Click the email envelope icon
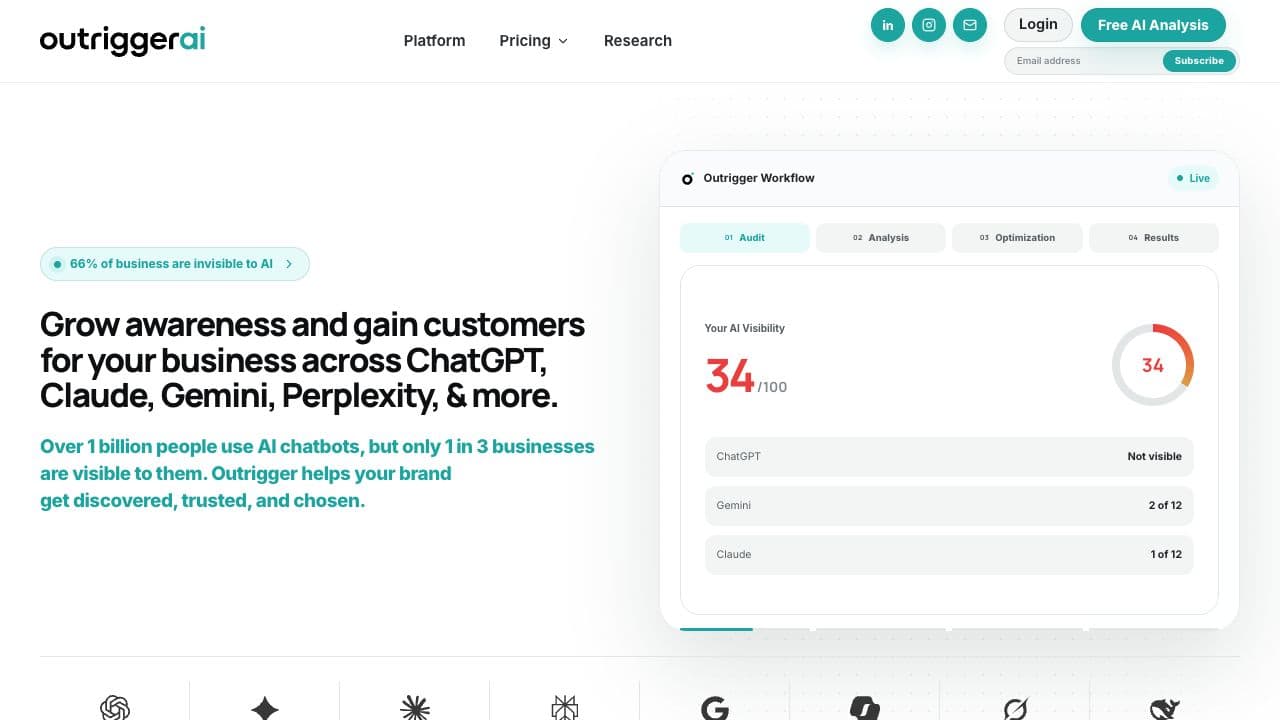Image resolution: width=1280 pixels, height=720 pixels. click(x=970, y=25)
